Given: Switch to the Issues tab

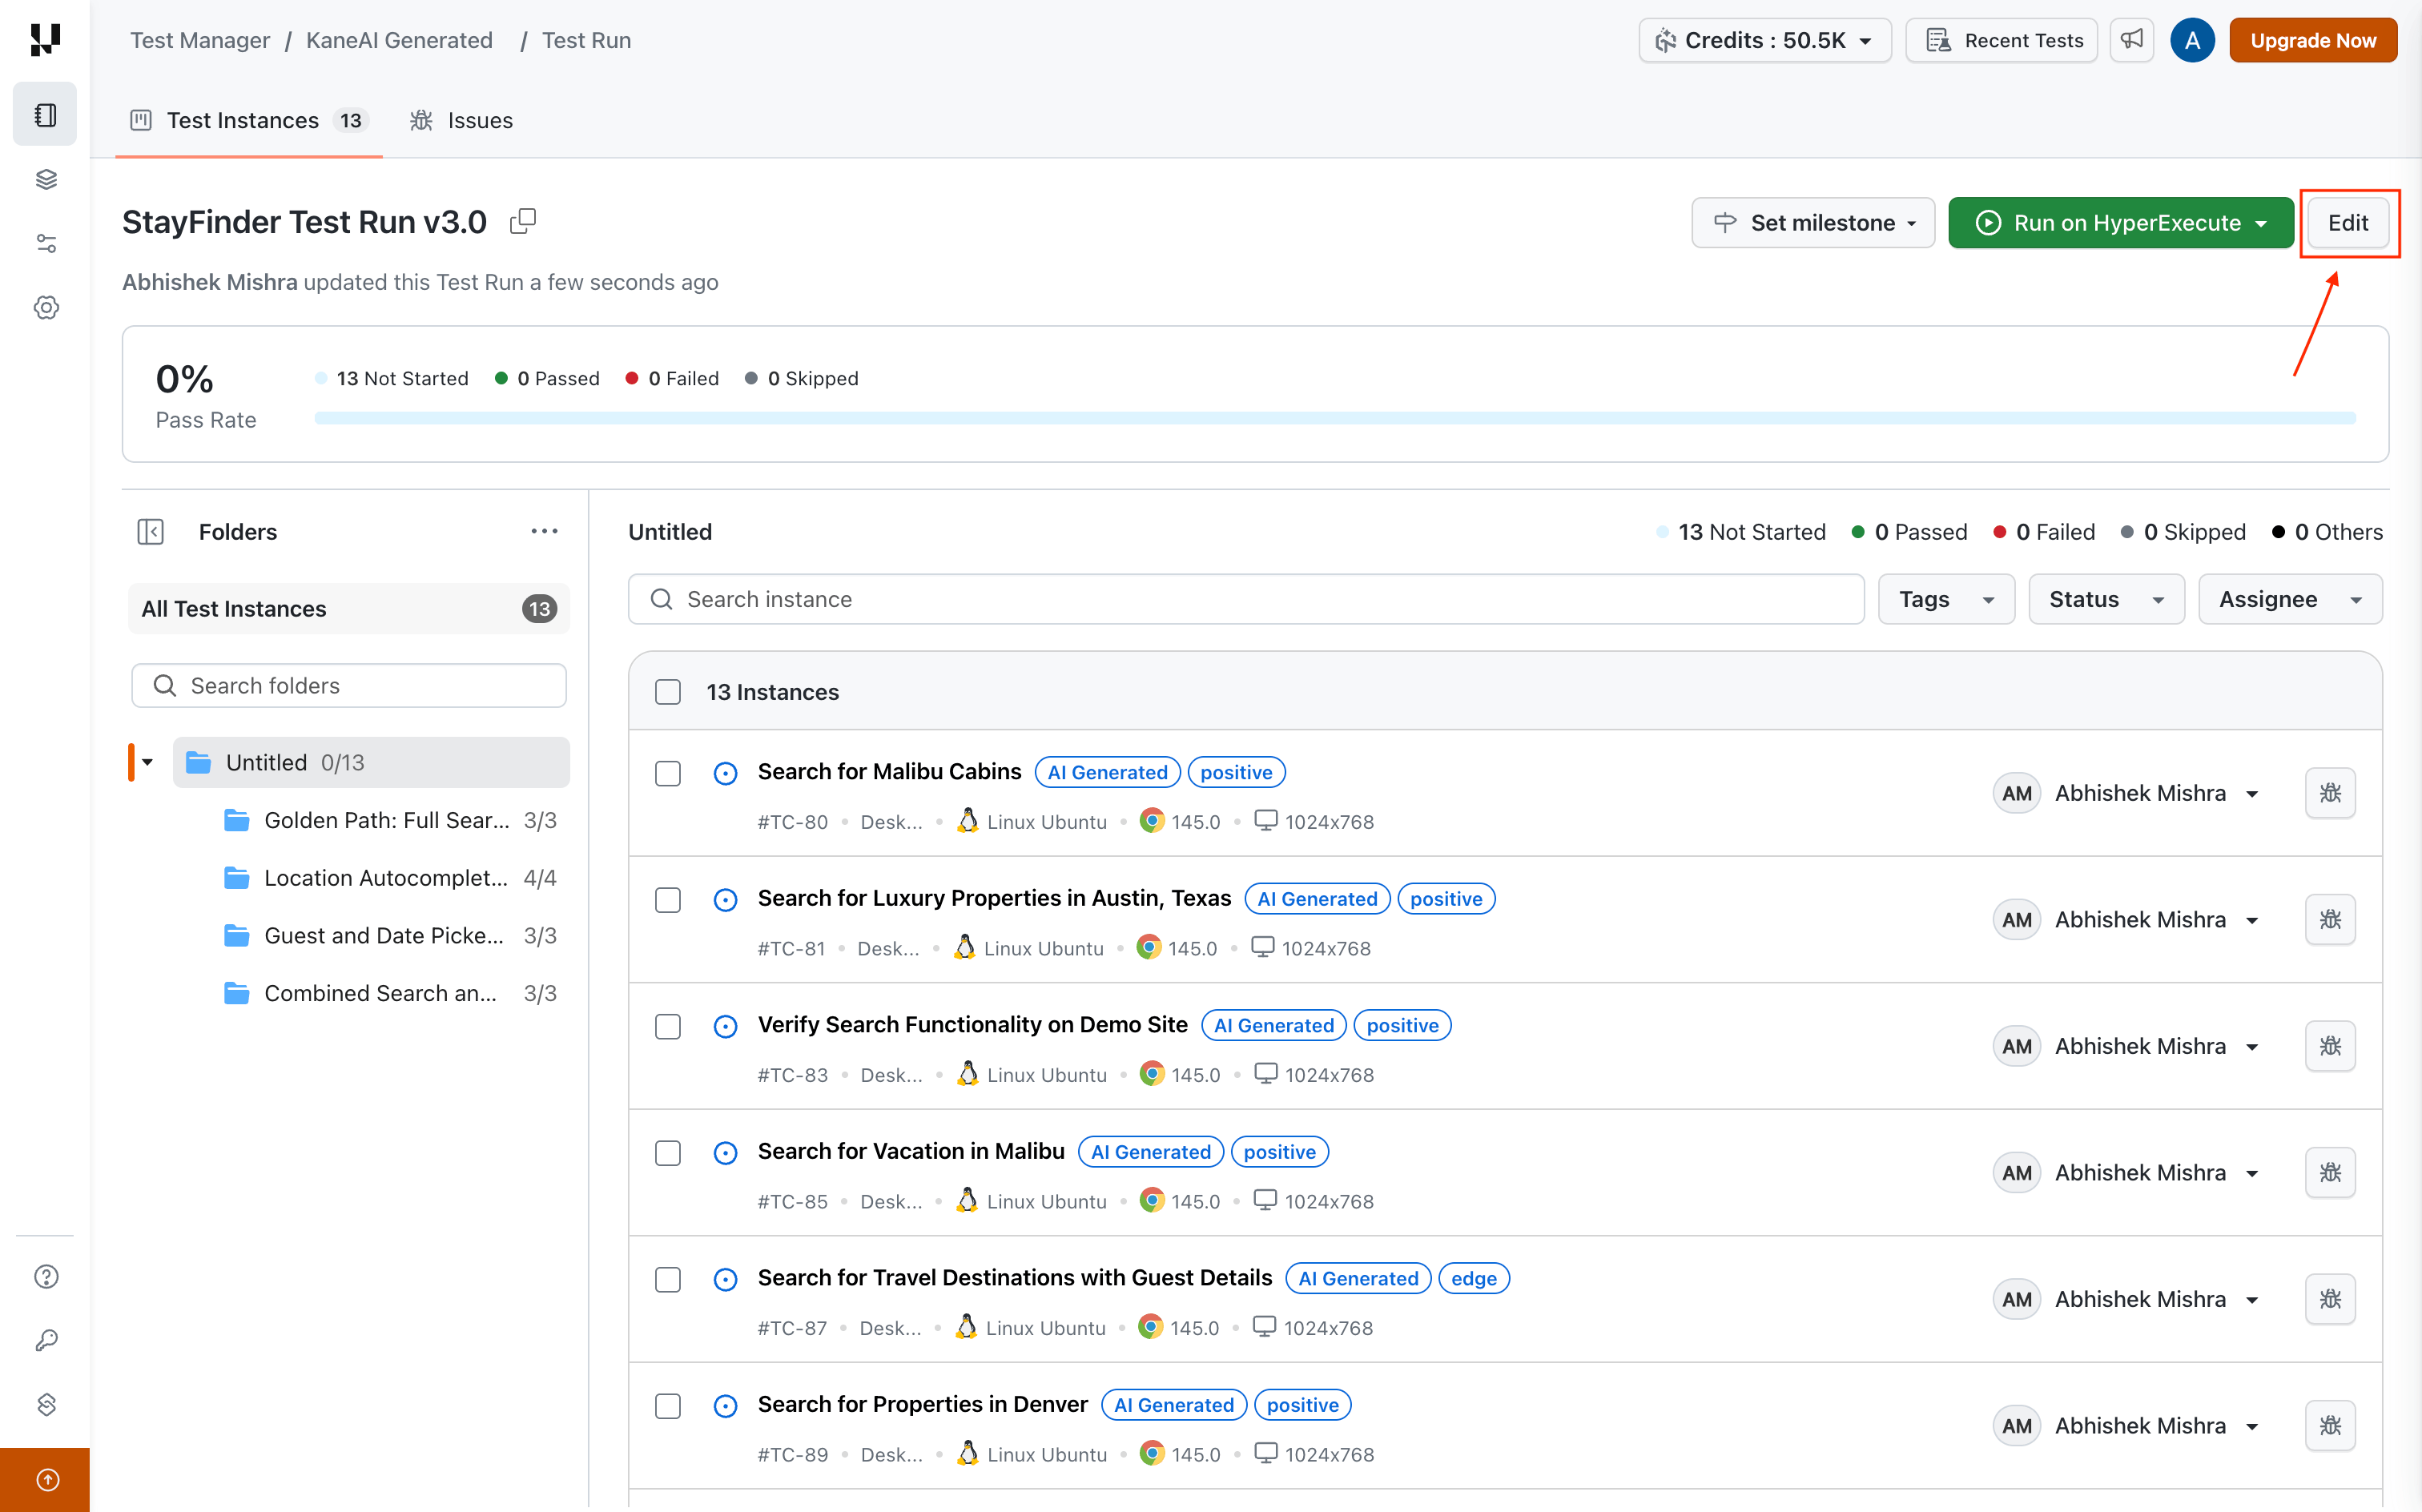Looking at the screenshot, I should [462, 120].
